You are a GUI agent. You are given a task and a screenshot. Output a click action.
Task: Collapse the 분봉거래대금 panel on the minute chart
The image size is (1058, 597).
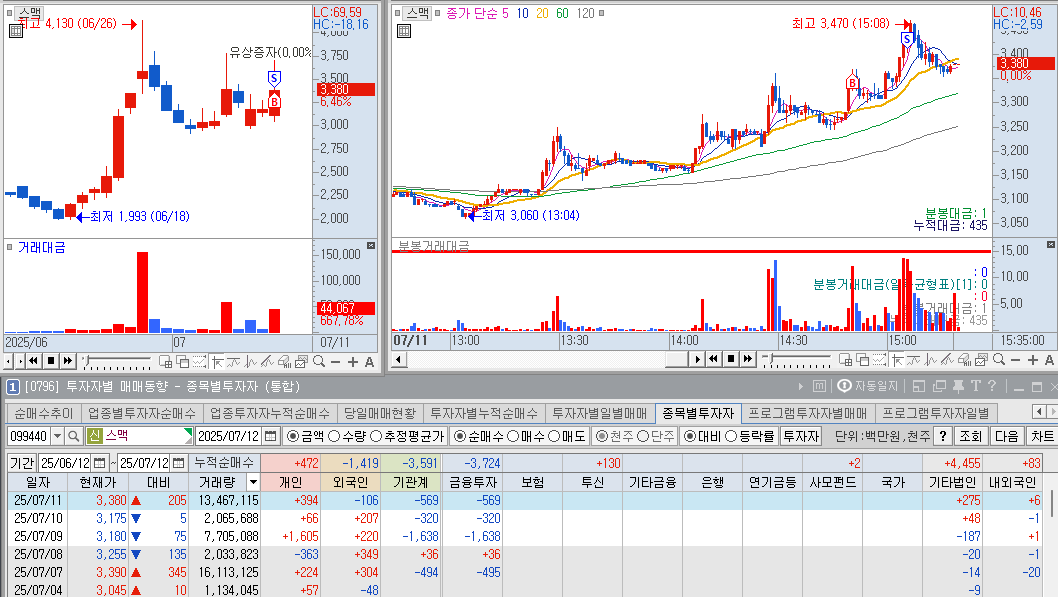coord(1051,244)
